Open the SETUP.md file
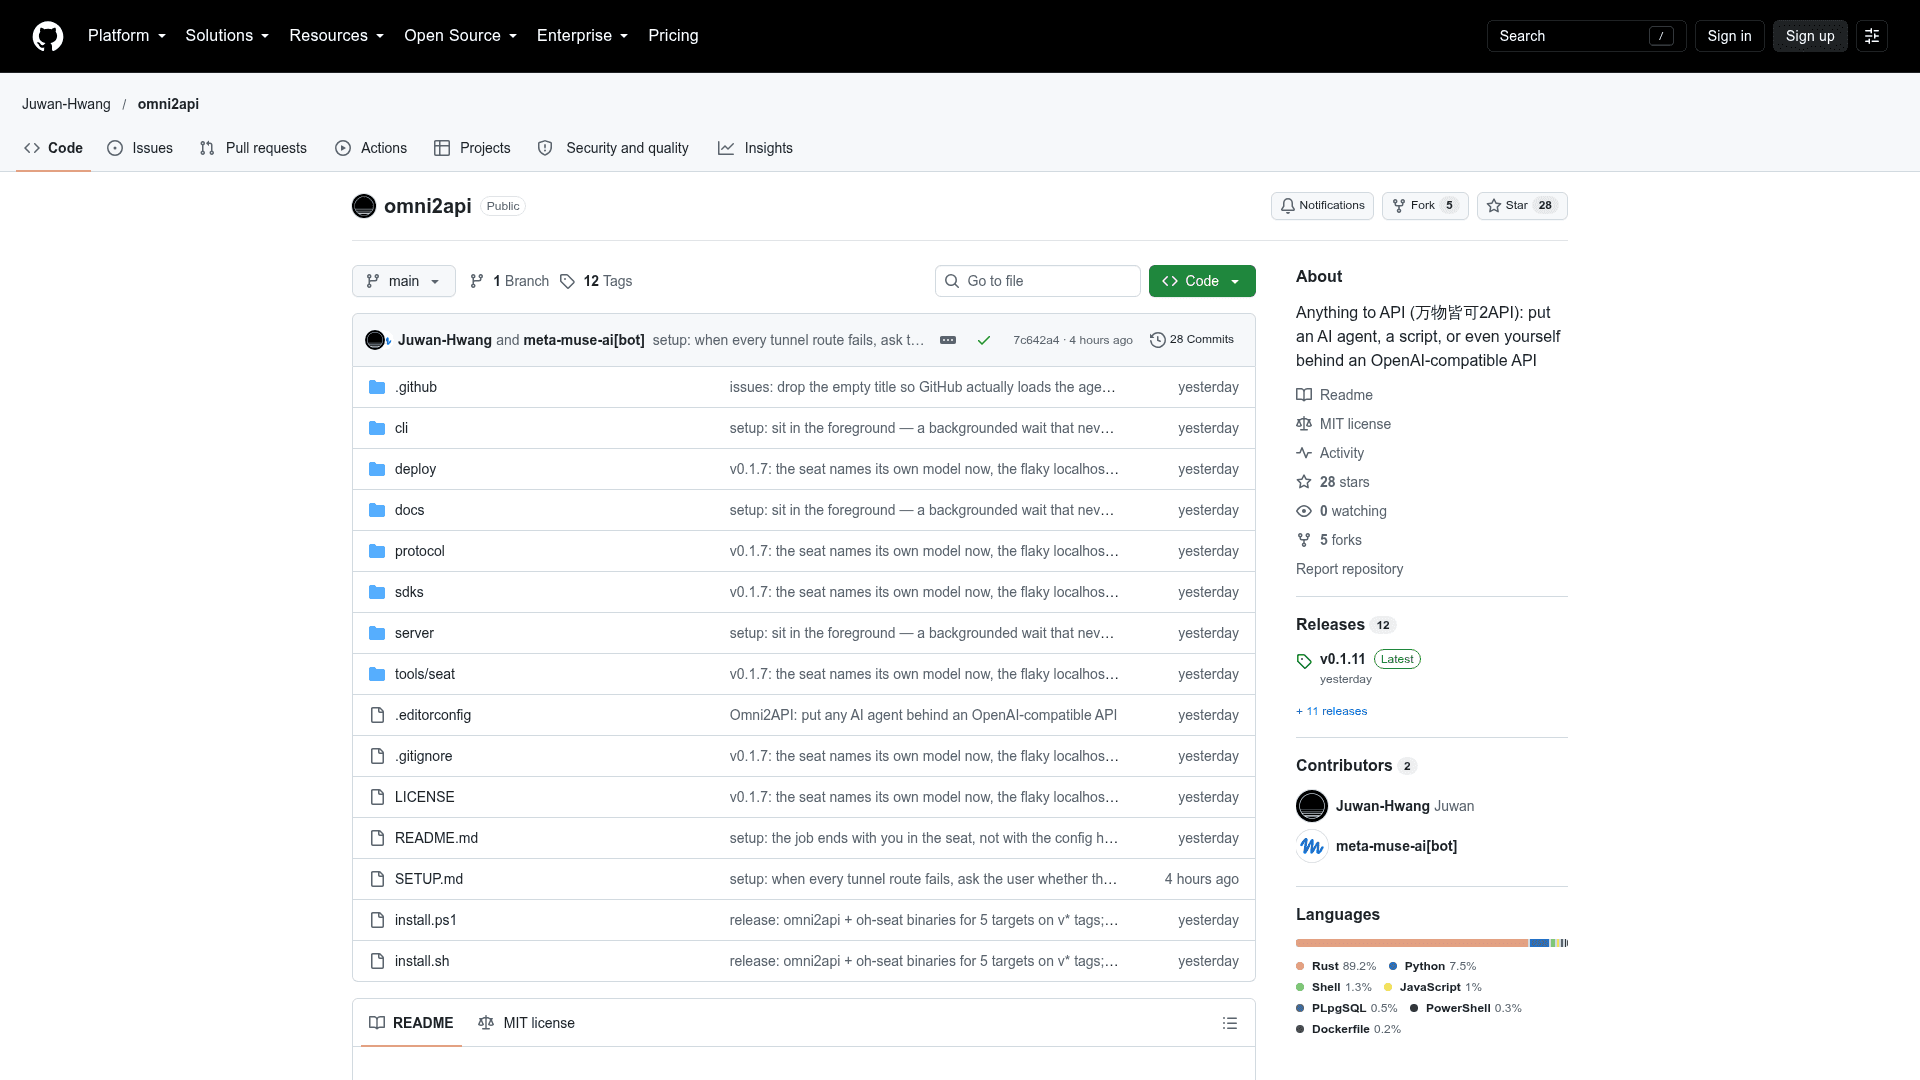The width and height of the screenshot is (1920, 1080). point(429,879)
